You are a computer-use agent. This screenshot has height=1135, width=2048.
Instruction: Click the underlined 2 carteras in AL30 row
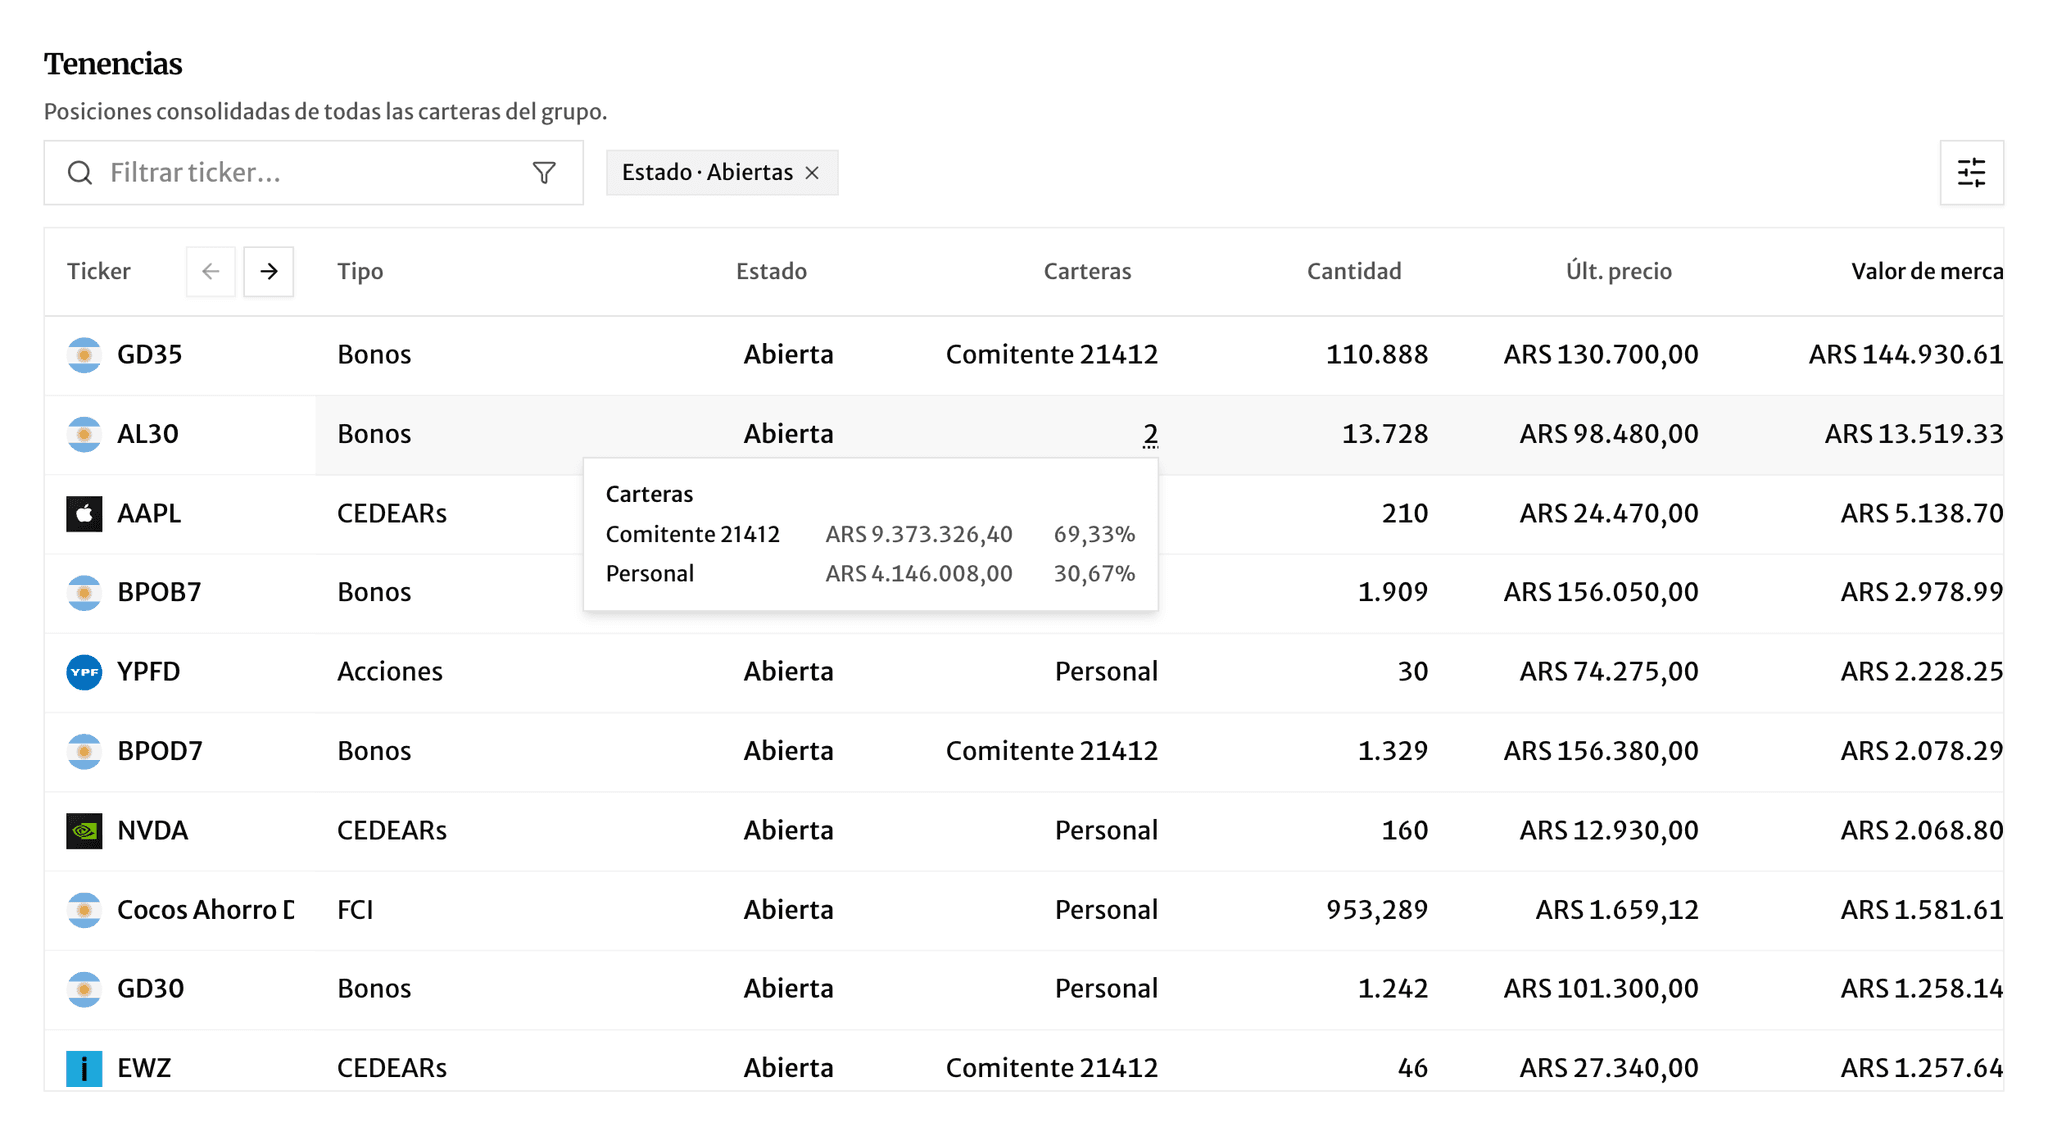(x=1150, y=434)
